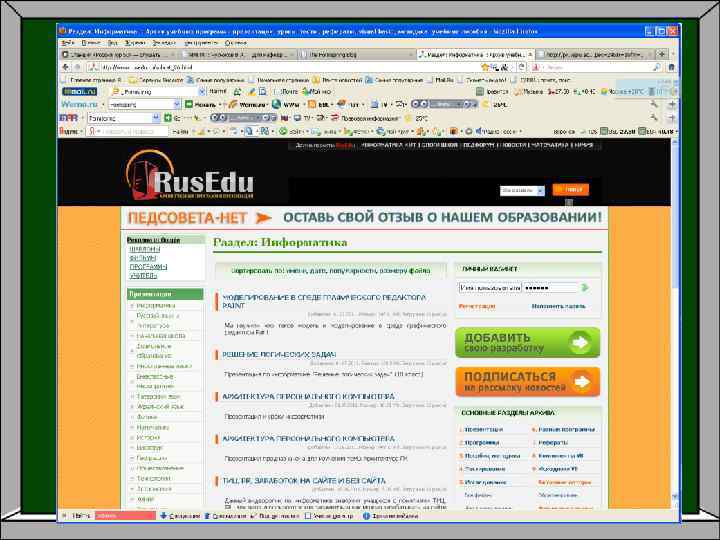Close the find bar with the X icon
The width and height of the screenshot is (720, 540).
point(64,516)
